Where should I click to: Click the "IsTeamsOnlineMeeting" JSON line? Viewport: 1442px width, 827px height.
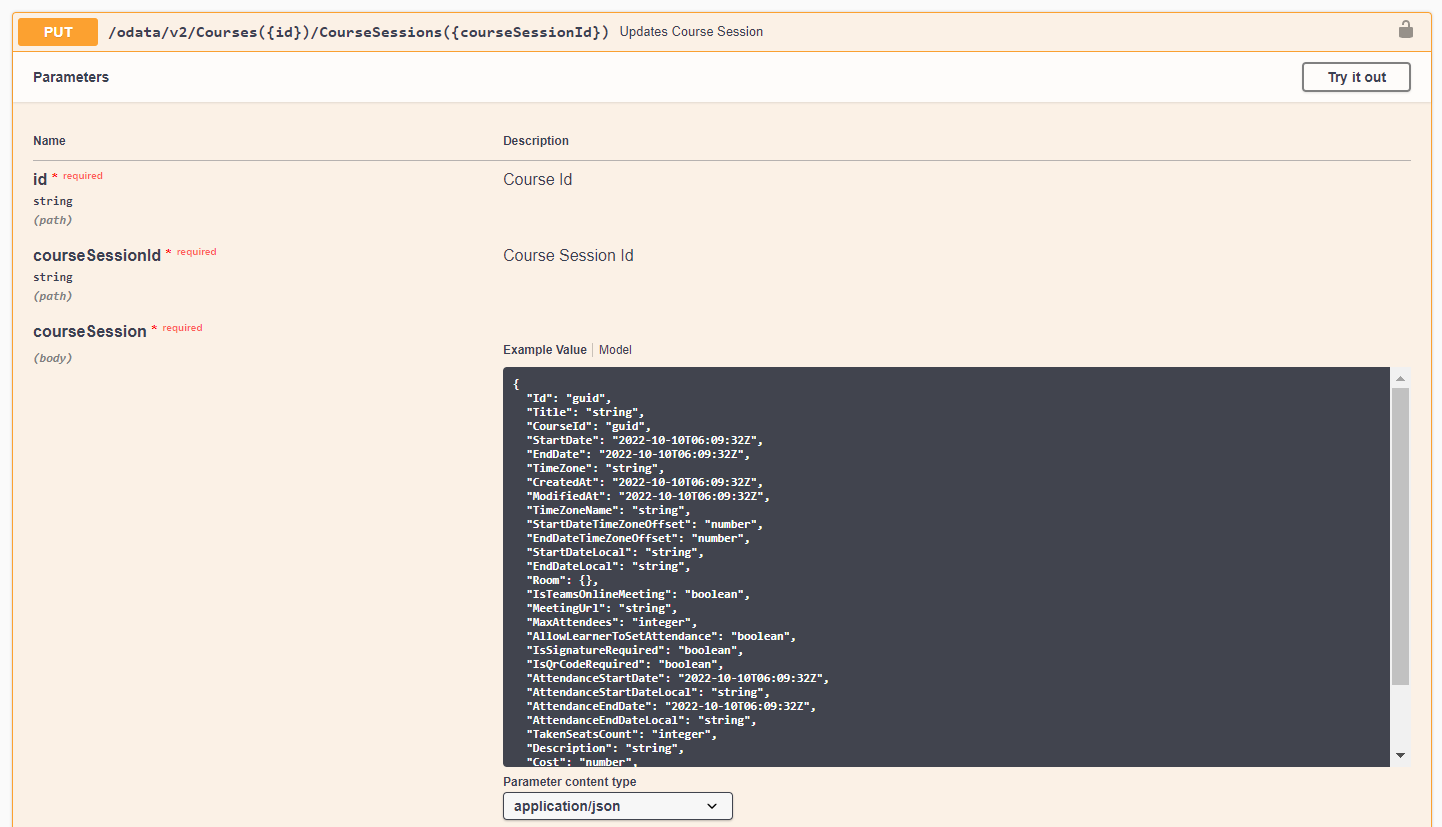tap(638, 594)
